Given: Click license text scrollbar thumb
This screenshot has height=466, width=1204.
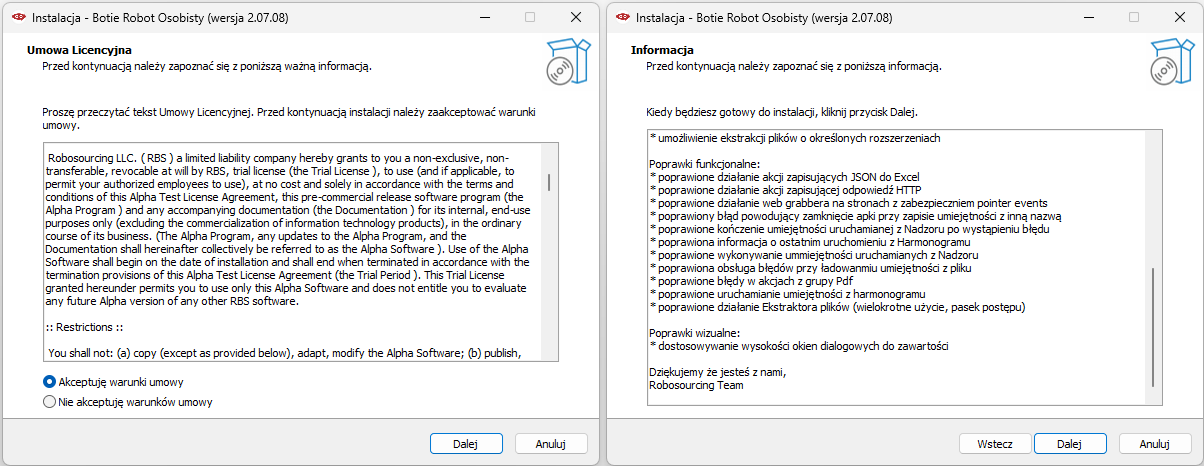Looking at the screenshot, I should click(x=549, y=181).
